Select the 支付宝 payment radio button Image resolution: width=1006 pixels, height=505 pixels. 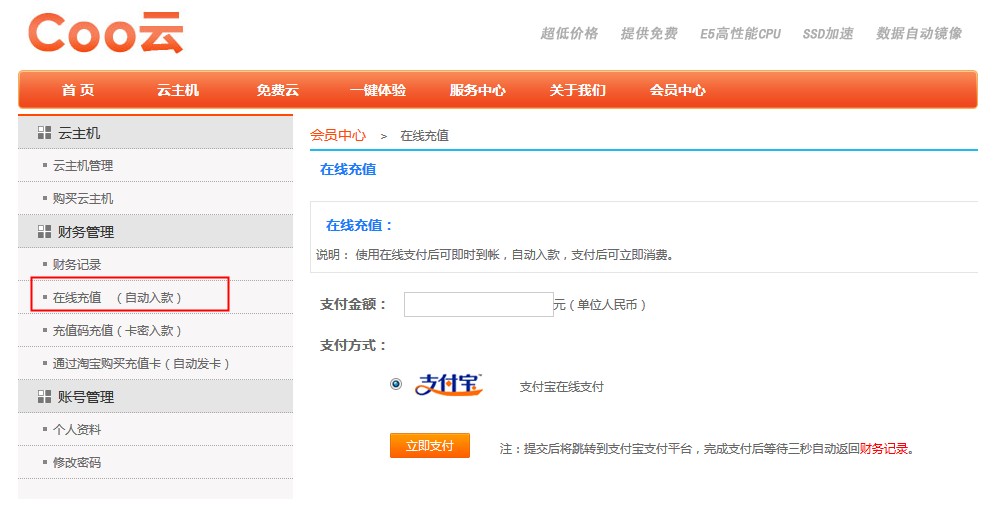tap(396, 384)
